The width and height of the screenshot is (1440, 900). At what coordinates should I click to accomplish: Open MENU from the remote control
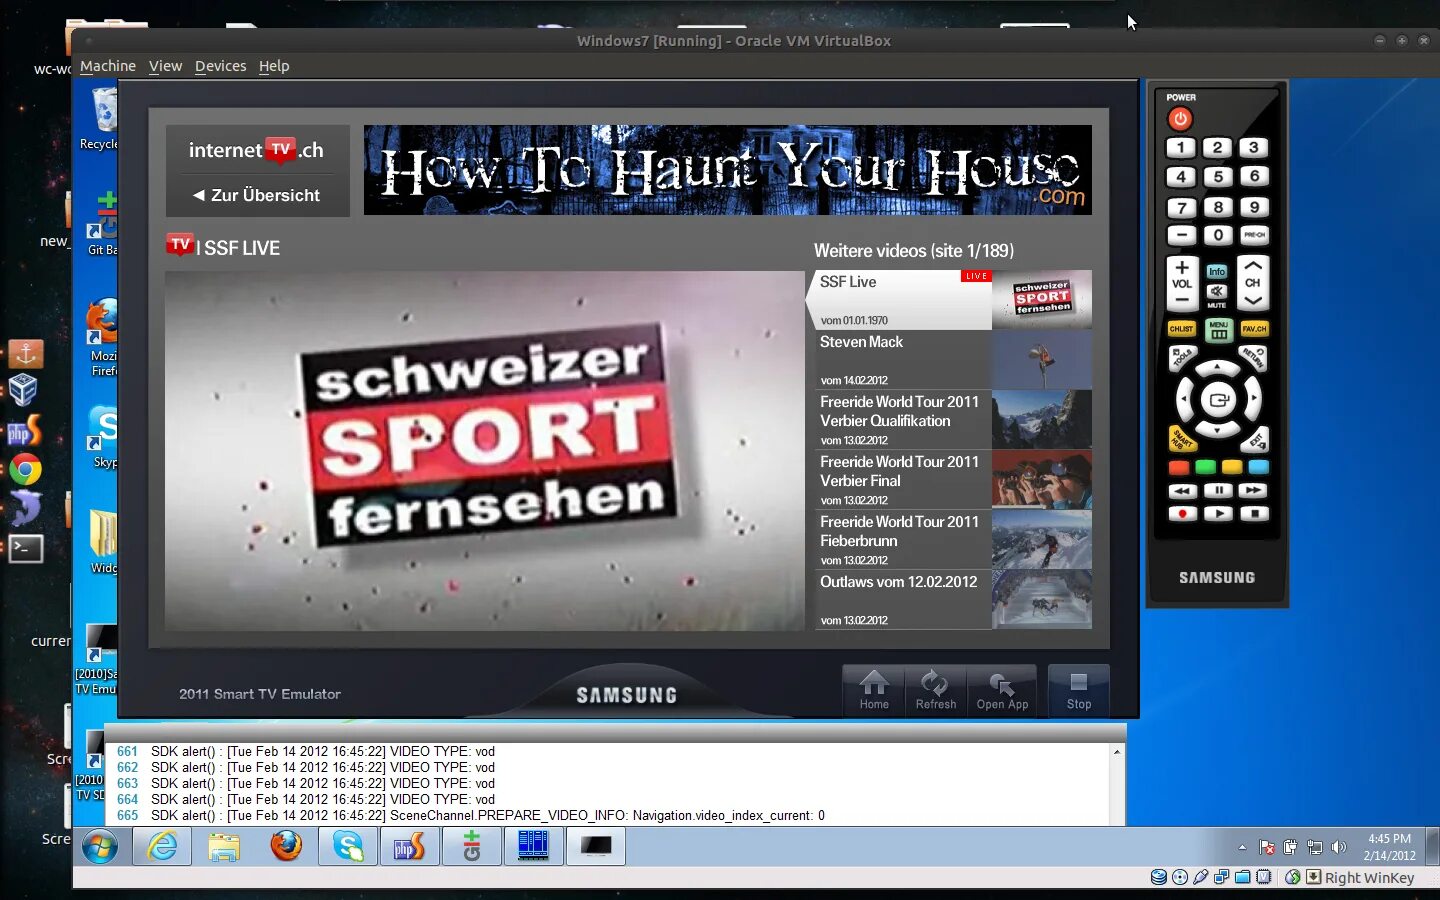1218,330
